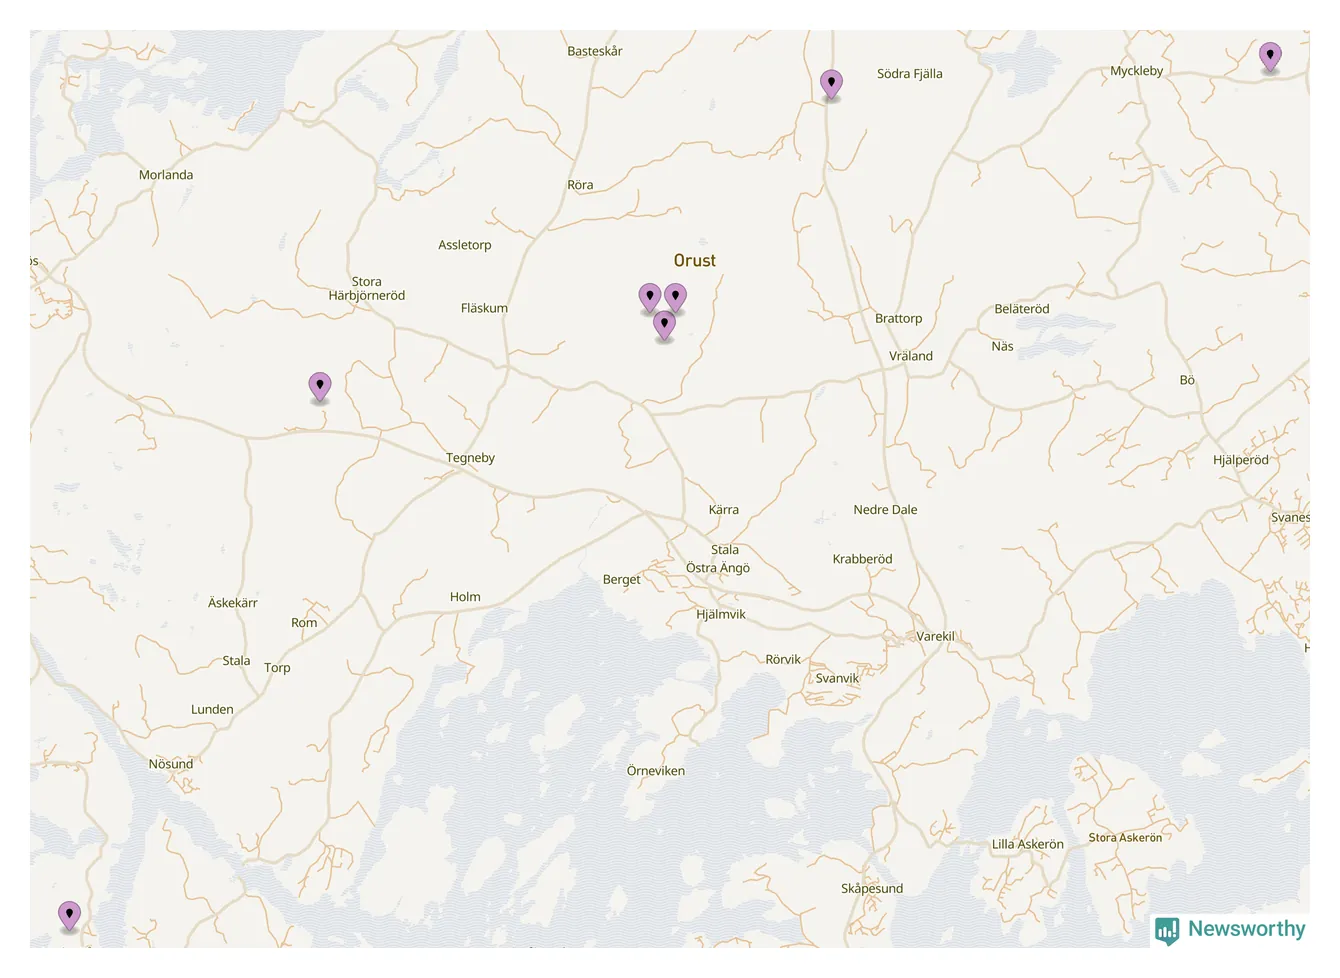The image size is (1340, 978).
Task: Click the Tegneby place label
Action: pos(471,458)
